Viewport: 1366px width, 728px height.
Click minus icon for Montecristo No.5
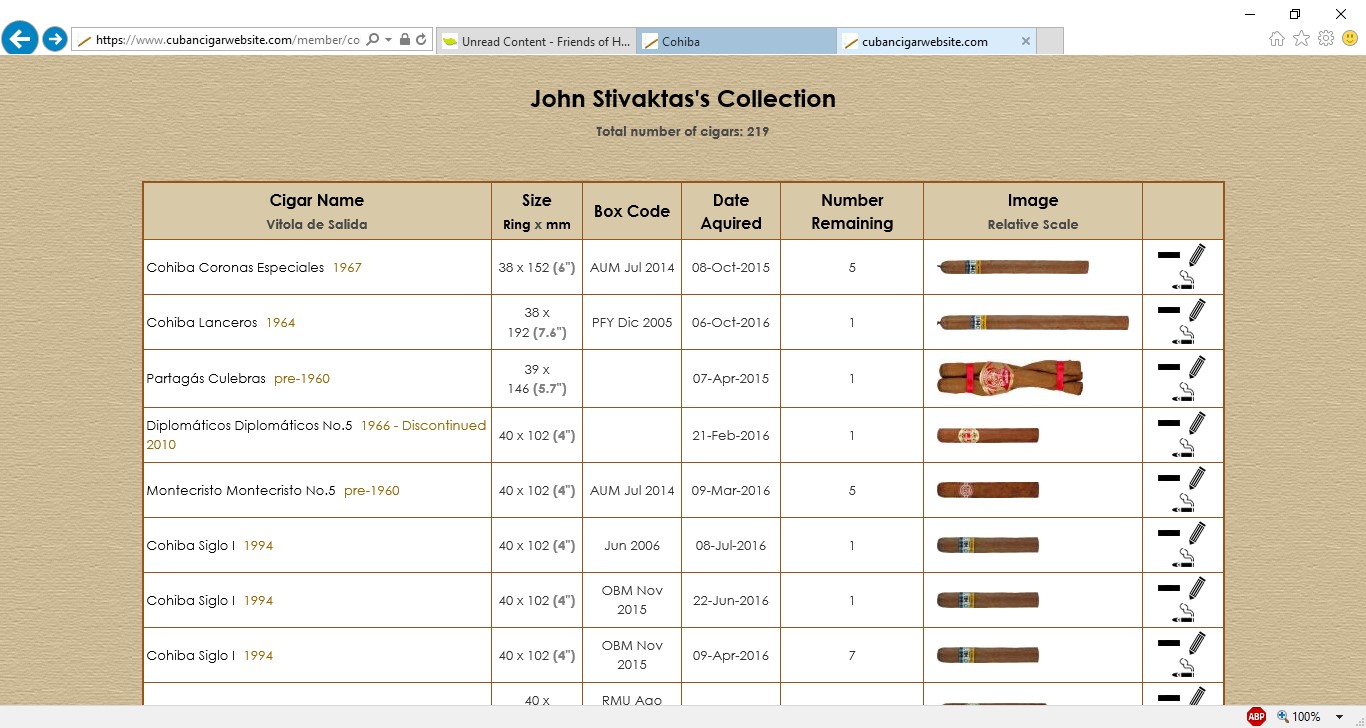[1168, 478]
